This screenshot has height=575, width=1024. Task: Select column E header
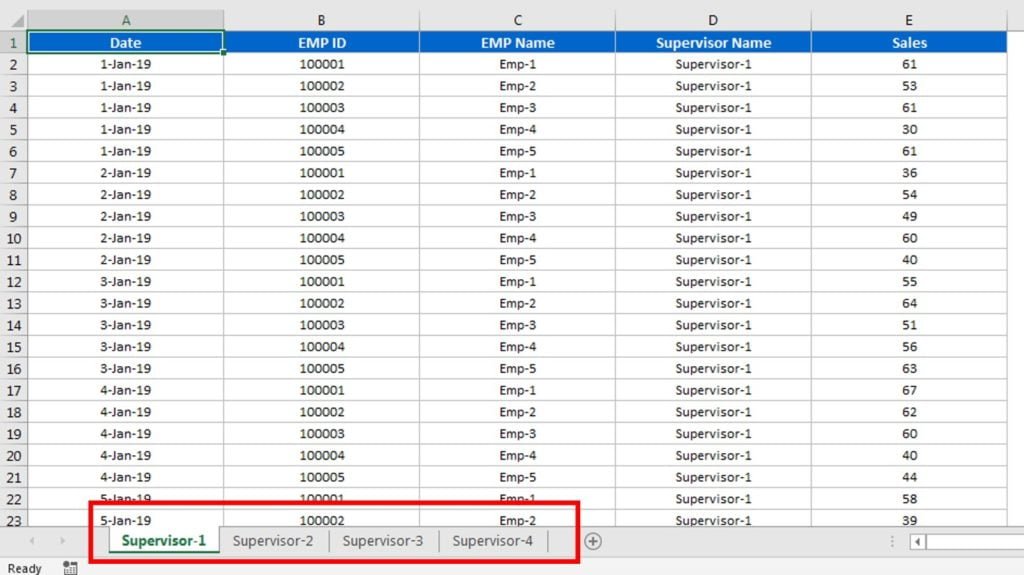point(909,20)
